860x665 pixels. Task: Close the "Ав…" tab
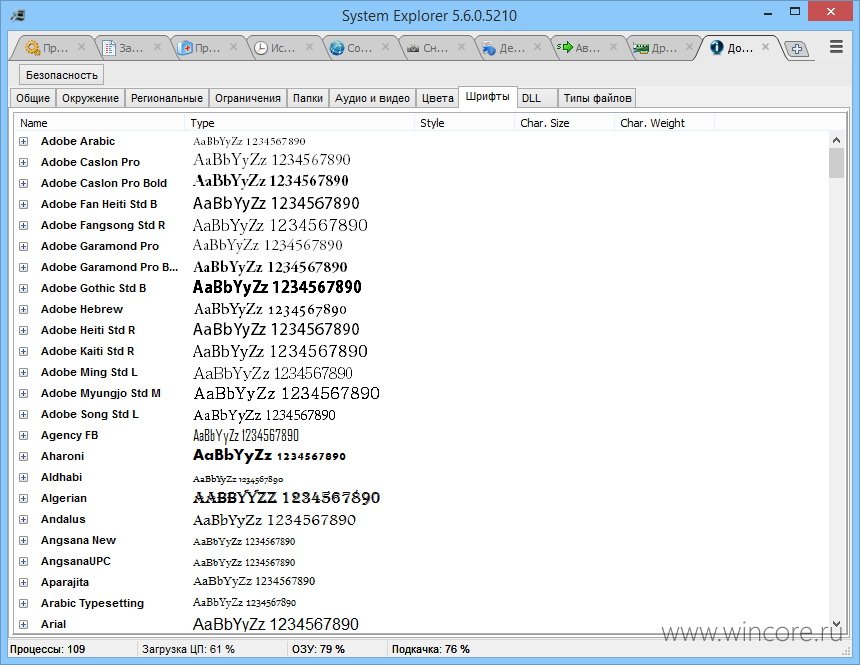pyautogui.click(x=614, y=47)
